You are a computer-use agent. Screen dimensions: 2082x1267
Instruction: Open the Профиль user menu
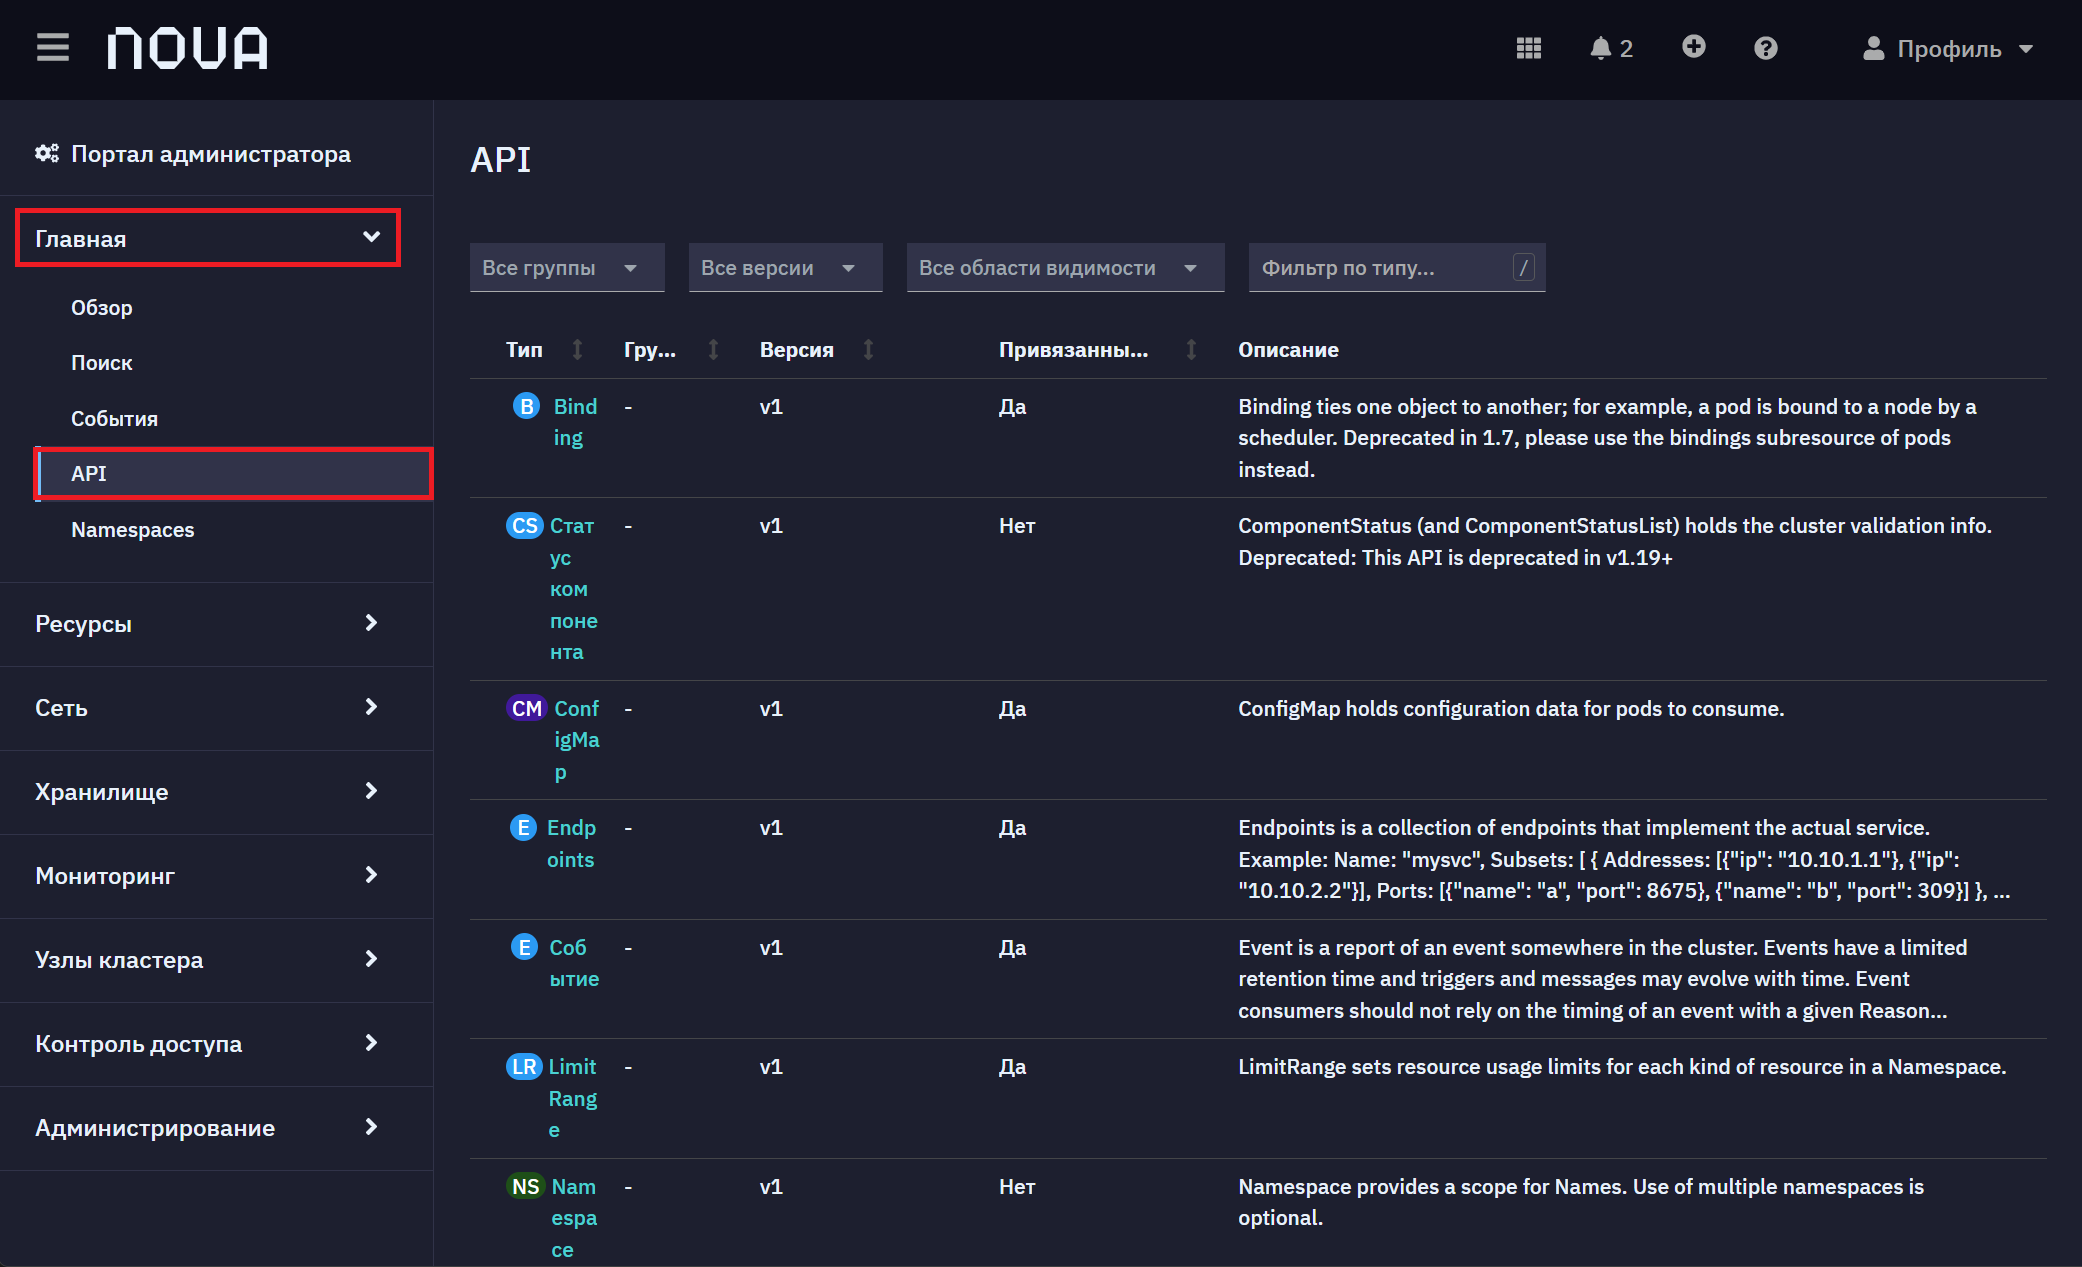point(1948,48)
